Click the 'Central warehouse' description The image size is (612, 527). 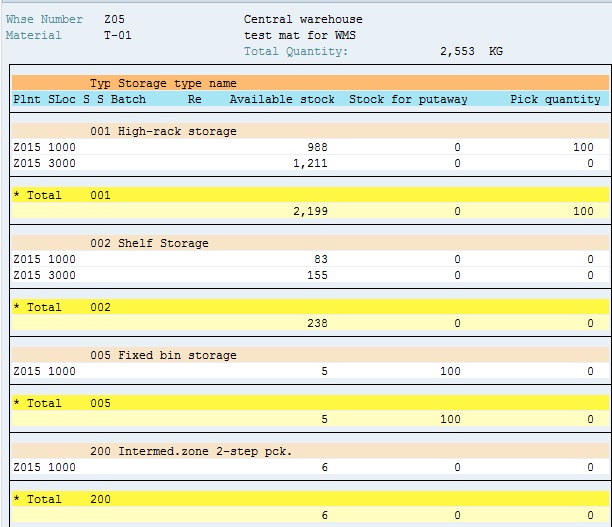click(x=303, y=19)
